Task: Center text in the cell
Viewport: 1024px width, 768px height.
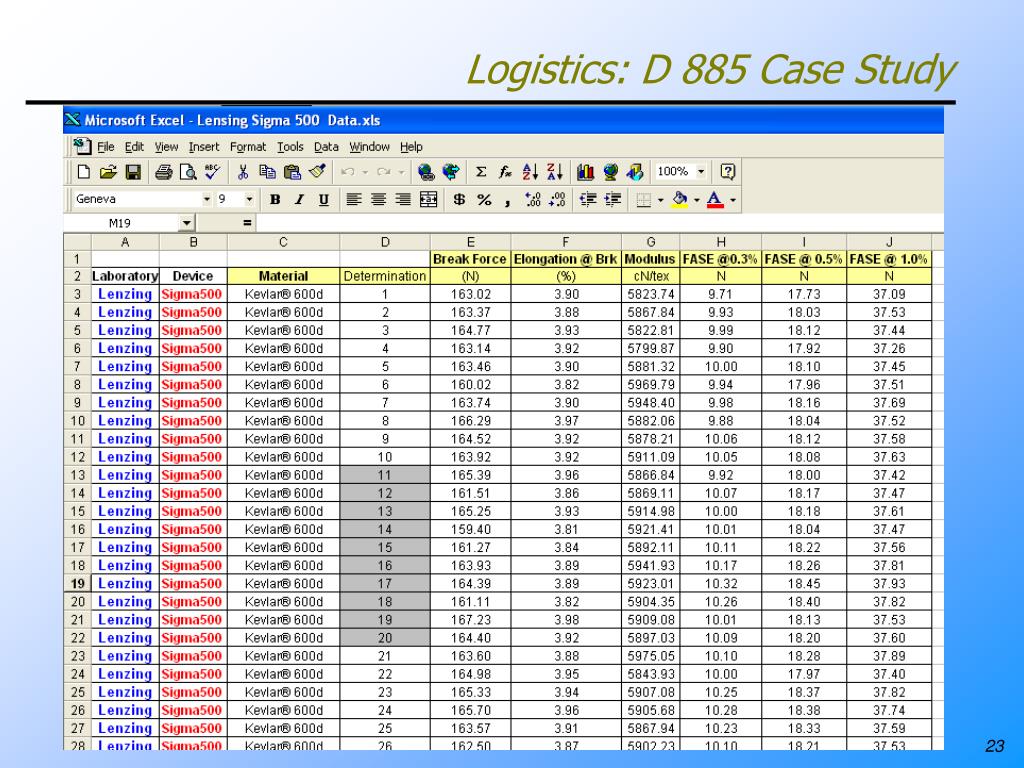Action: click(x=378, y=200)
